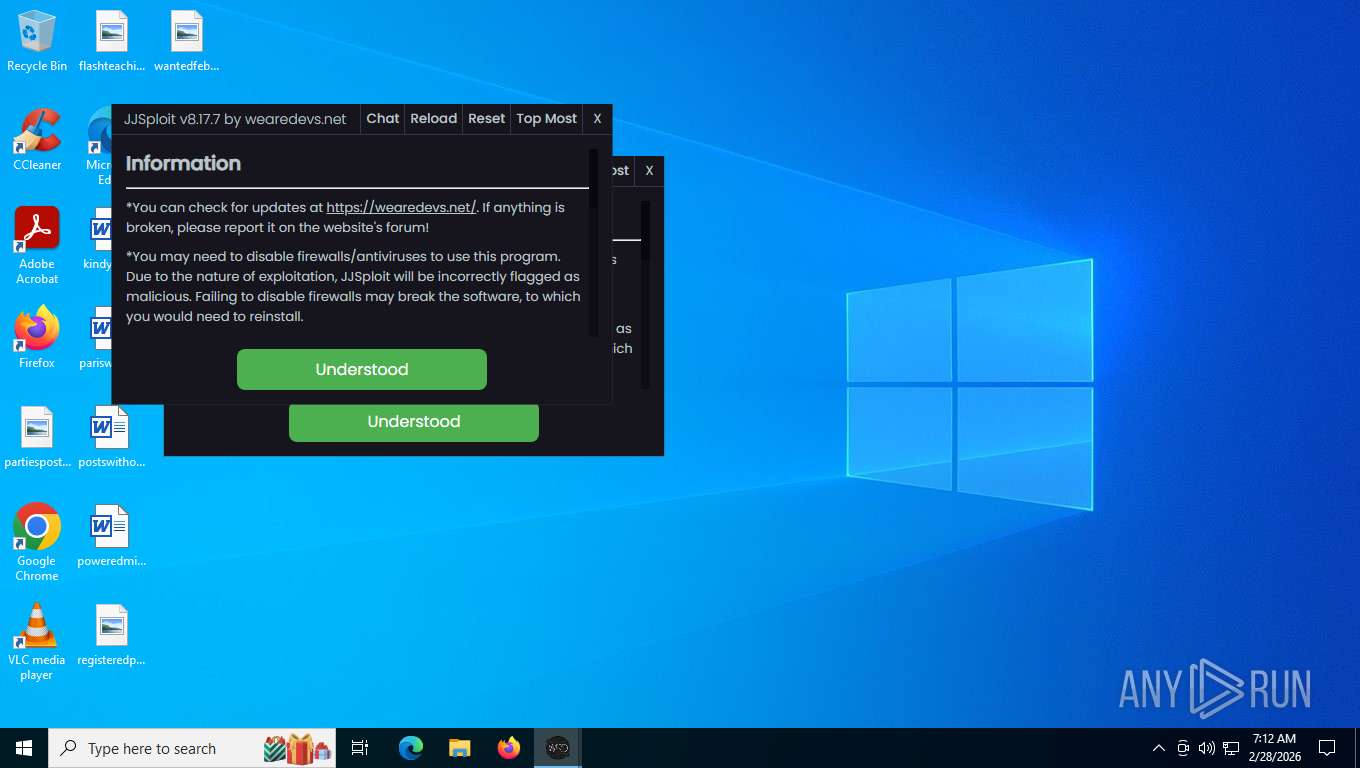Open the poweredmi... Word document
Image resolution: width=1360 pixels, height=768 pixels.
coord(112,536)
